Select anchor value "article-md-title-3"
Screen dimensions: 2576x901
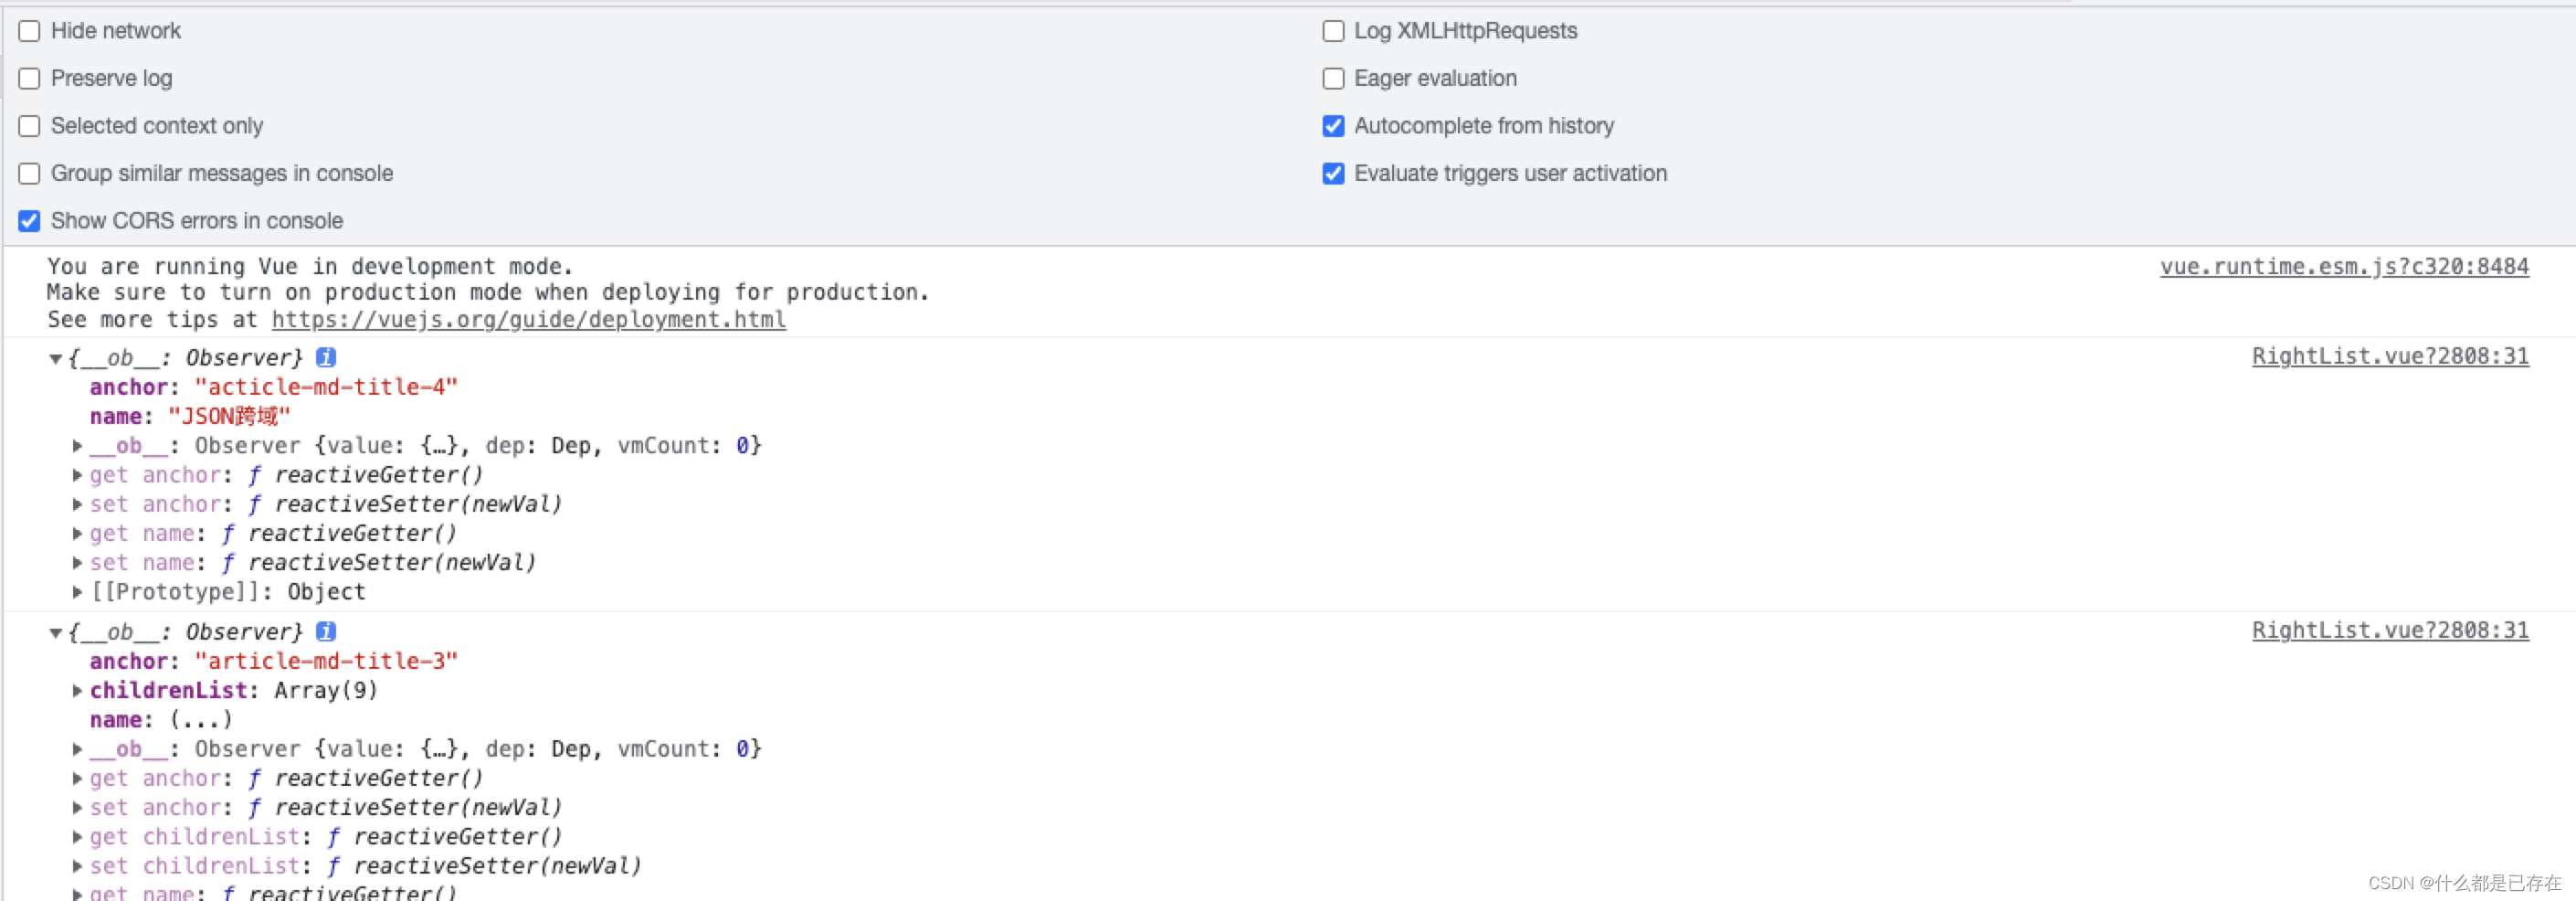click(x=326, y=661)
